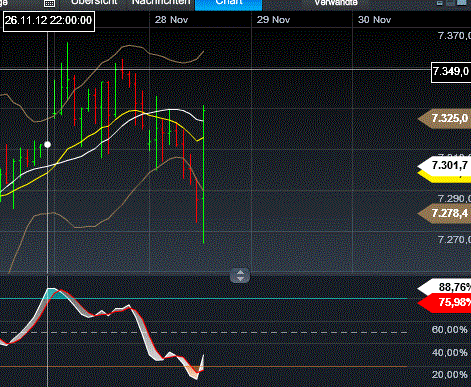The width and height of the screenshot is (471, 387).
Task: Click the white stochastic value 88,76%
Action: pos(444,287)
